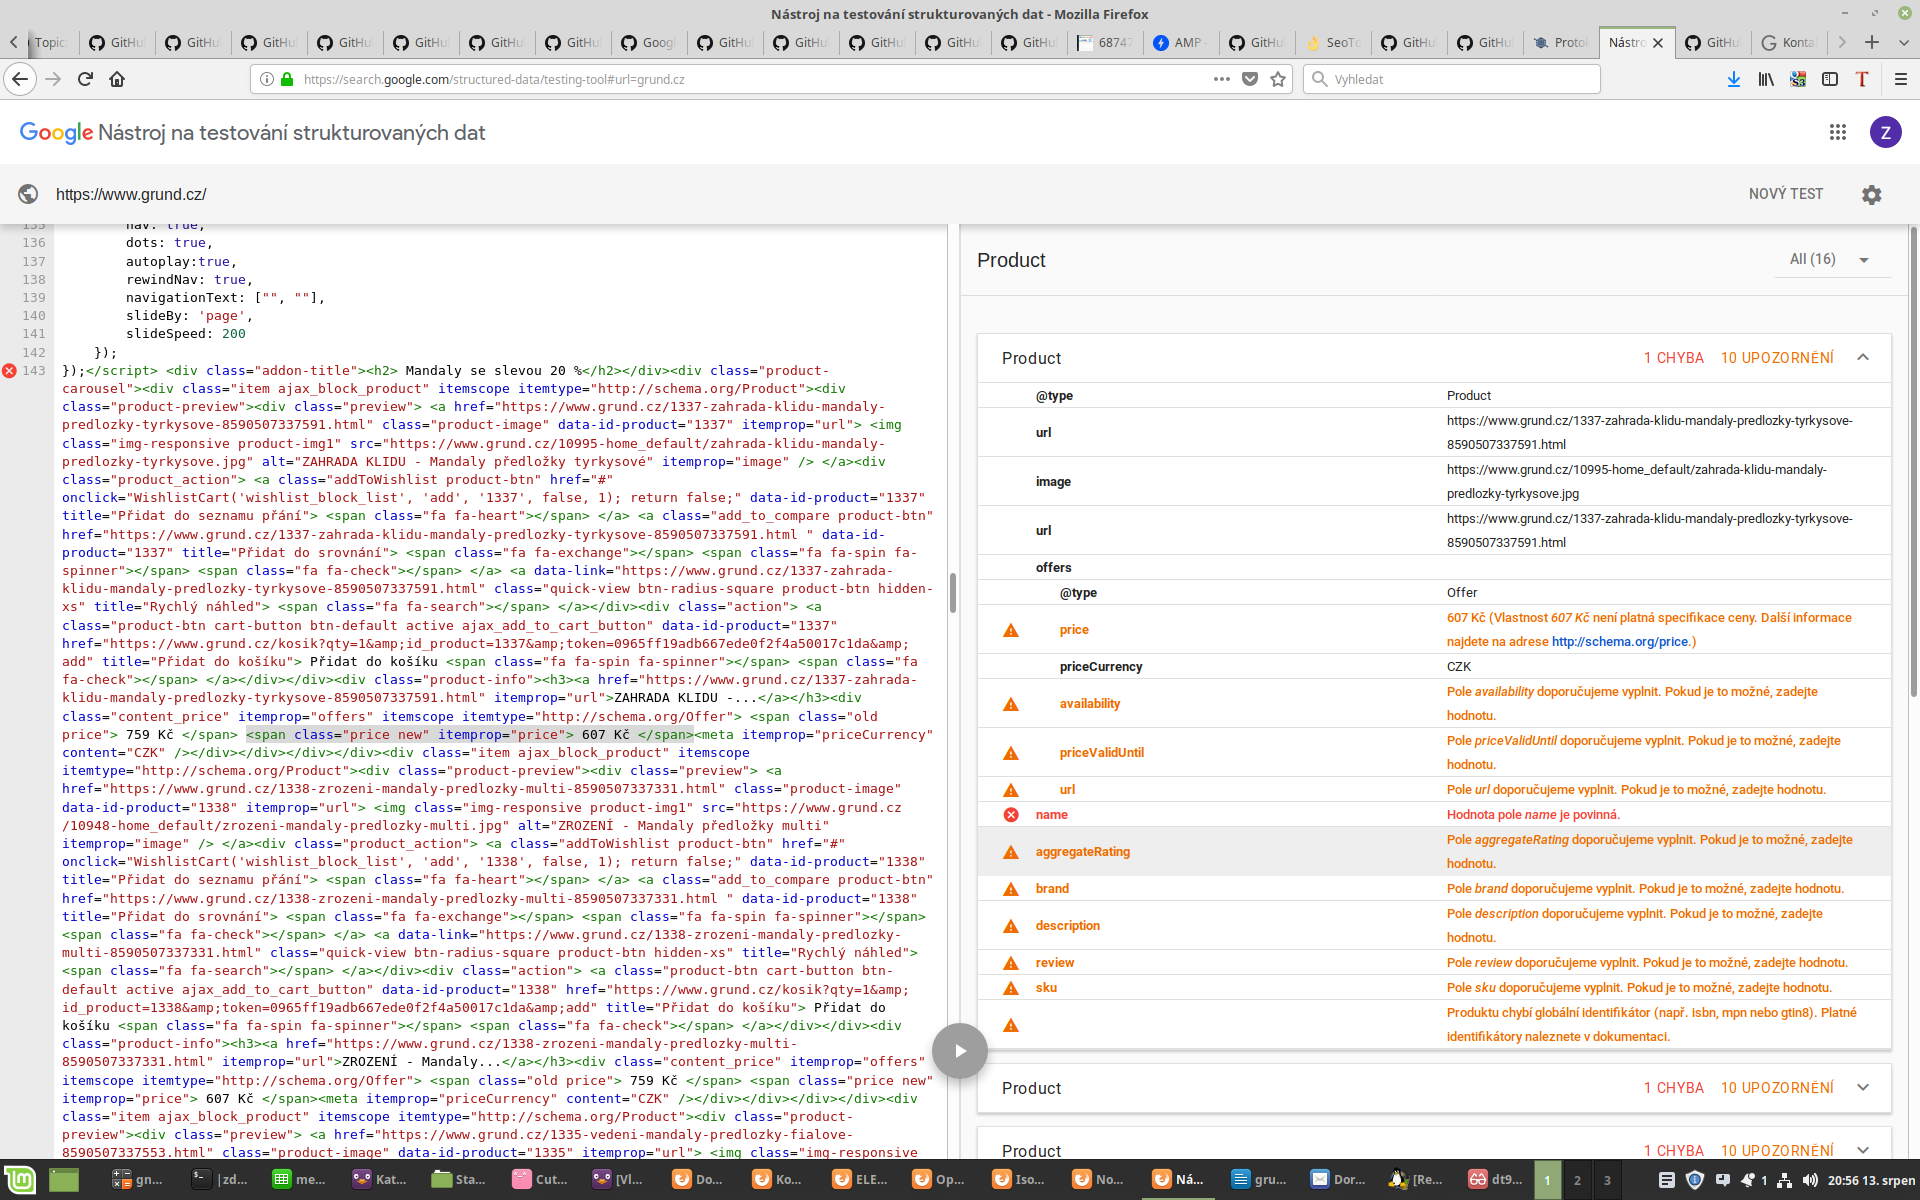Viewport: 1920px width, 1200px height.
Task: Switch to workspace 2 in the panel
Action: [1577, 1180]
